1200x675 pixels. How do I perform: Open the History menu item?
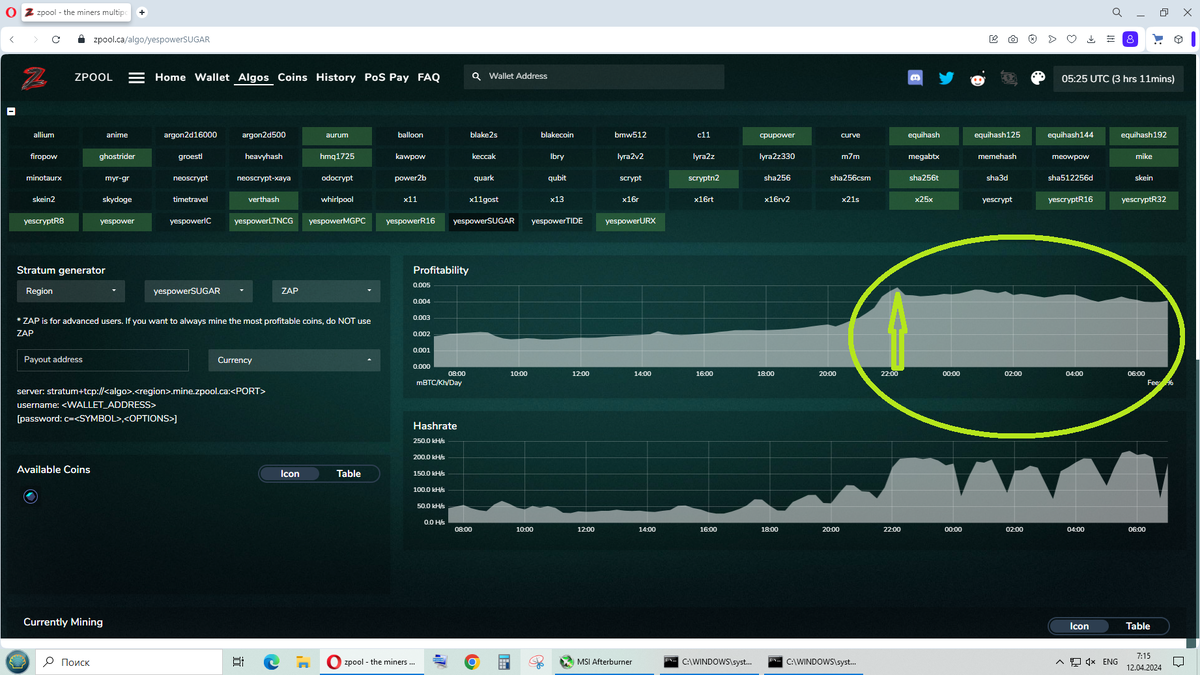pos(336,77)
